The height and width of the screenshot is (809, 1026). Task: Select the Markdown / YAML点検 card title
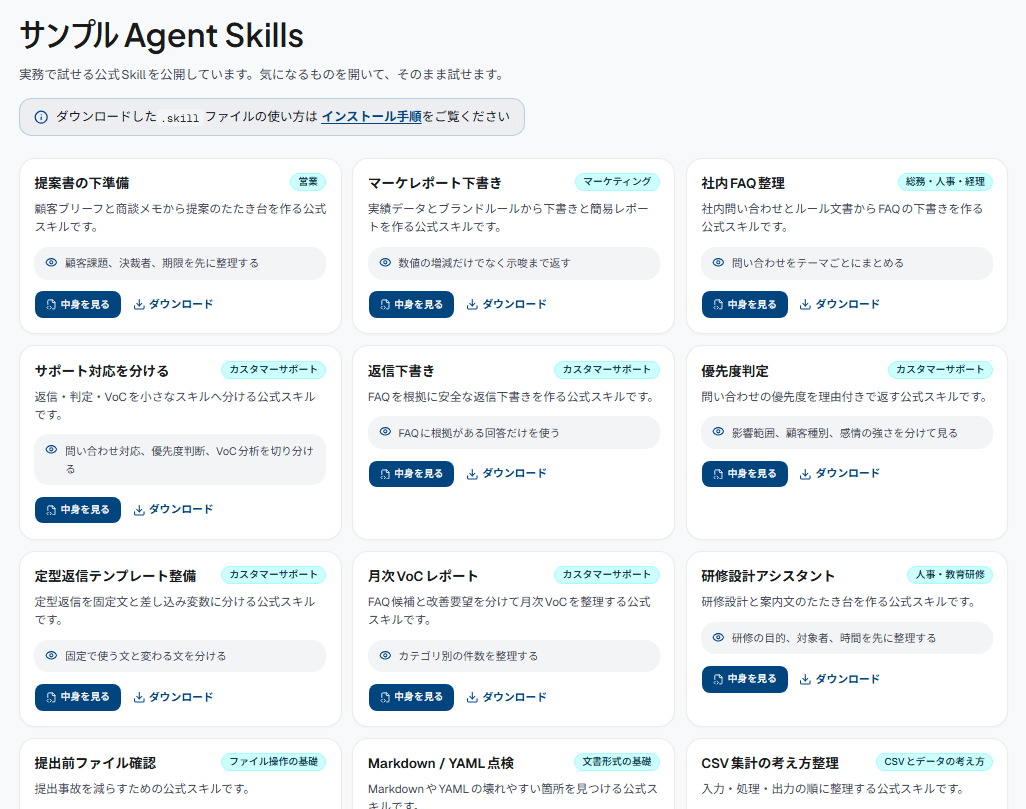pyautogui.click(x=441, y=763)
